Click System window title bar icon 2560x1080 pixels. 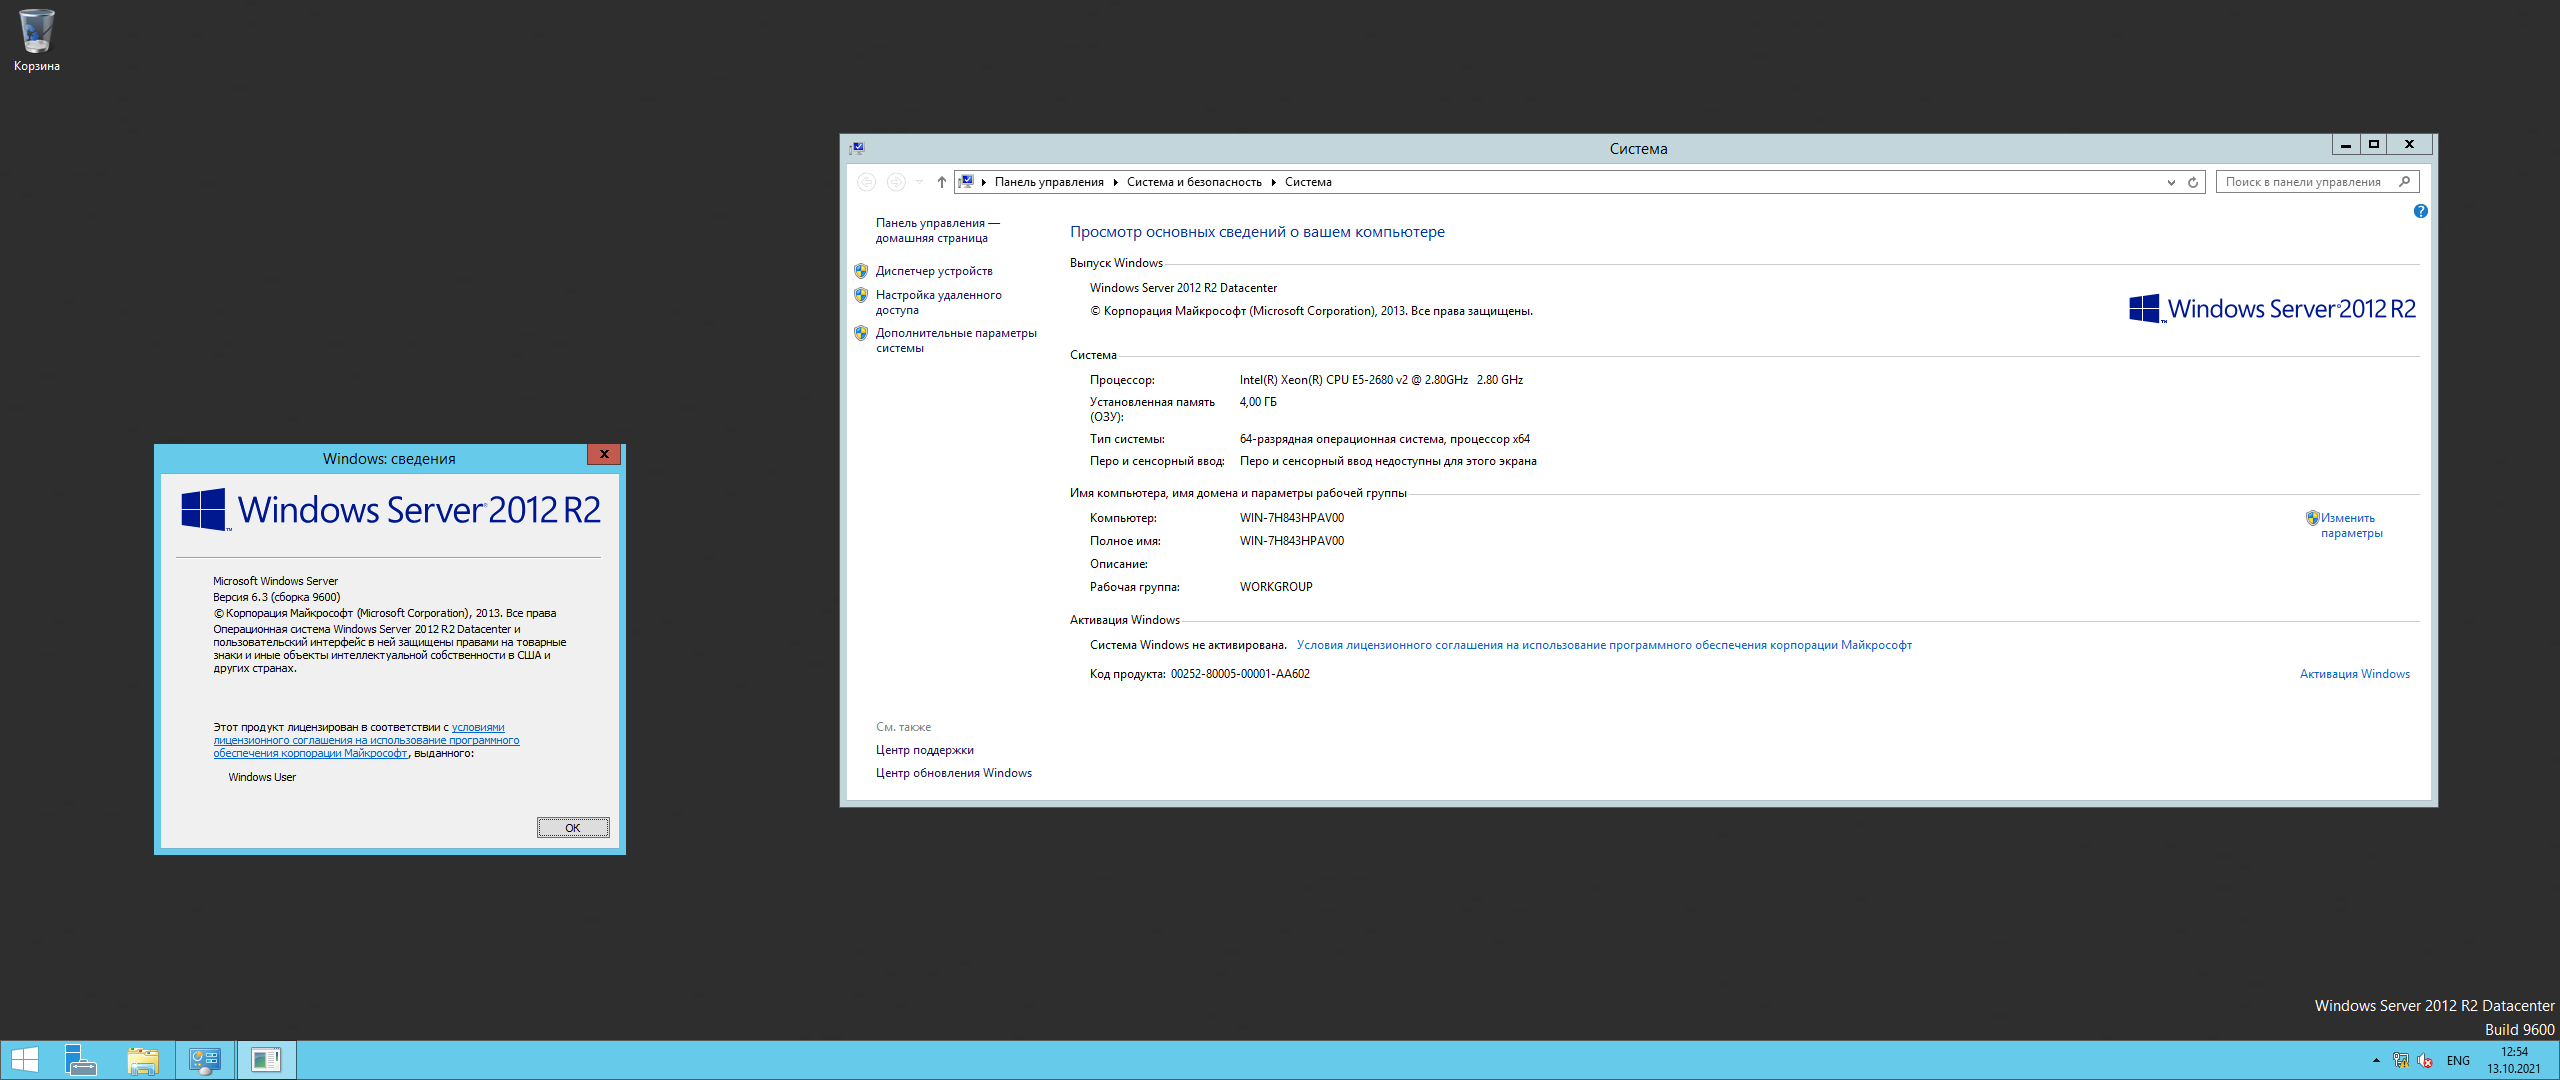(857, 148)
